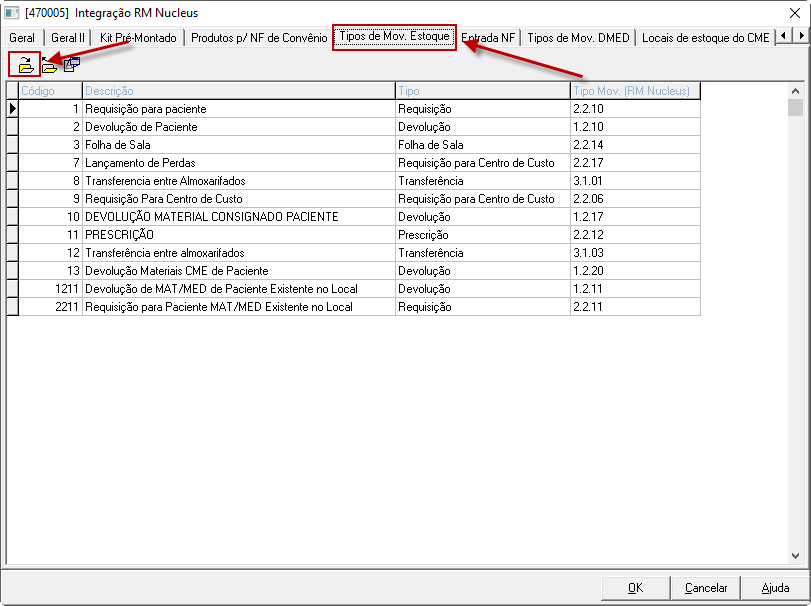Image resolution: width=811 pixels, height=606 pixels.
Task: Click the RM Nucleus value 1.2.20
Action: pos(635,271)
